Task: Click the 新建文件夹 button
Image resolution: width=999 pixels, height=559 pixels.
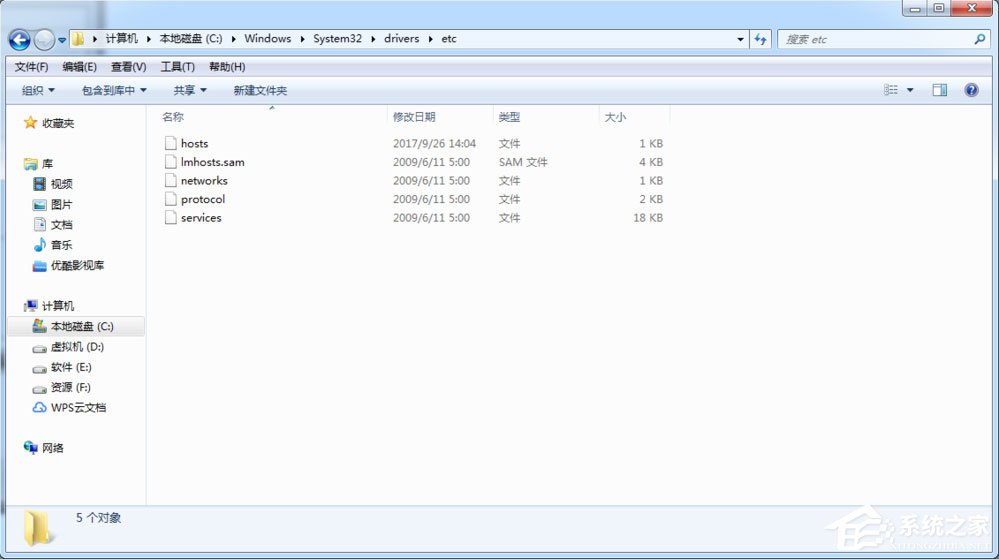Action: (x=260, y=90)
